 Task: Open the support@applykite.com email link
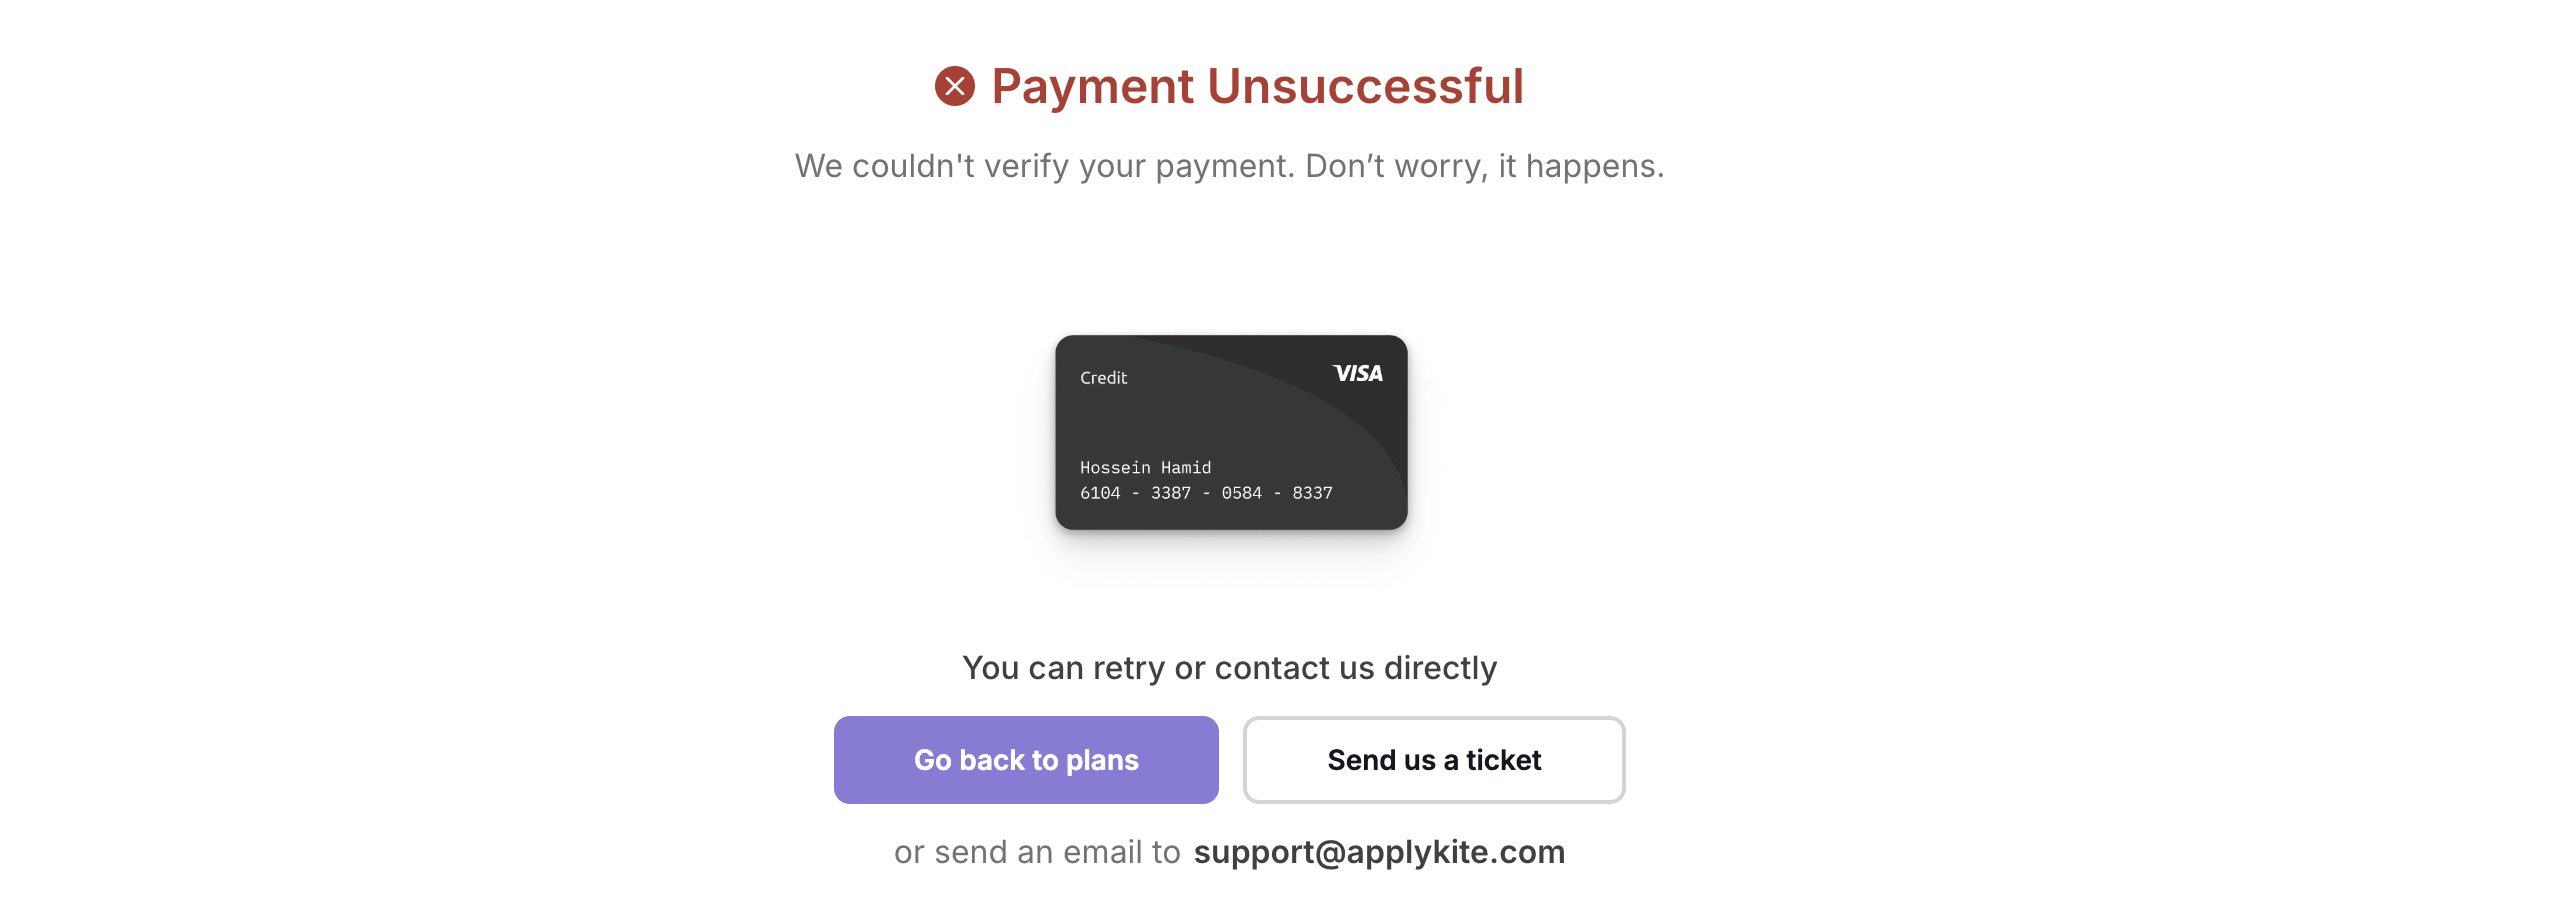[x=1379, y=852]
